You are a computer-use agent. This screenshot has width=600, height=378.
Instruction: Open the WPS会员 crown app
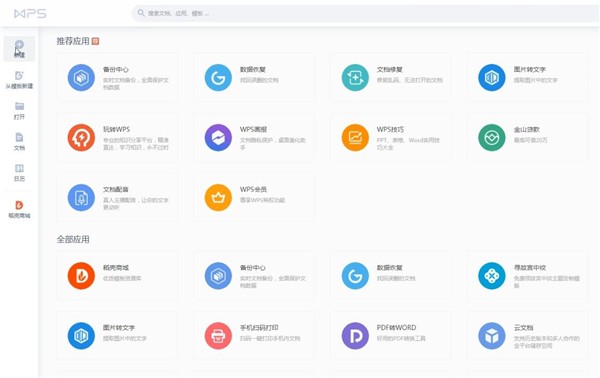[254, 197]
